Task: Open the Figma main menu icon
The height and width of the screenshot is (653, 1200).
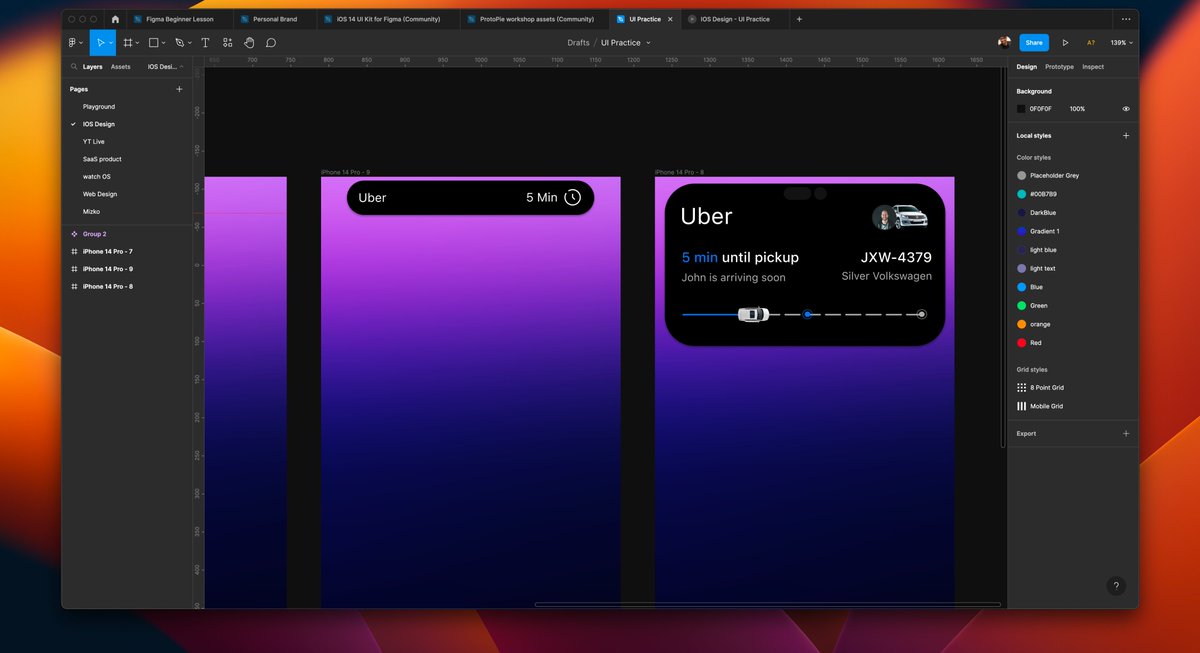Action: point(74,43)
